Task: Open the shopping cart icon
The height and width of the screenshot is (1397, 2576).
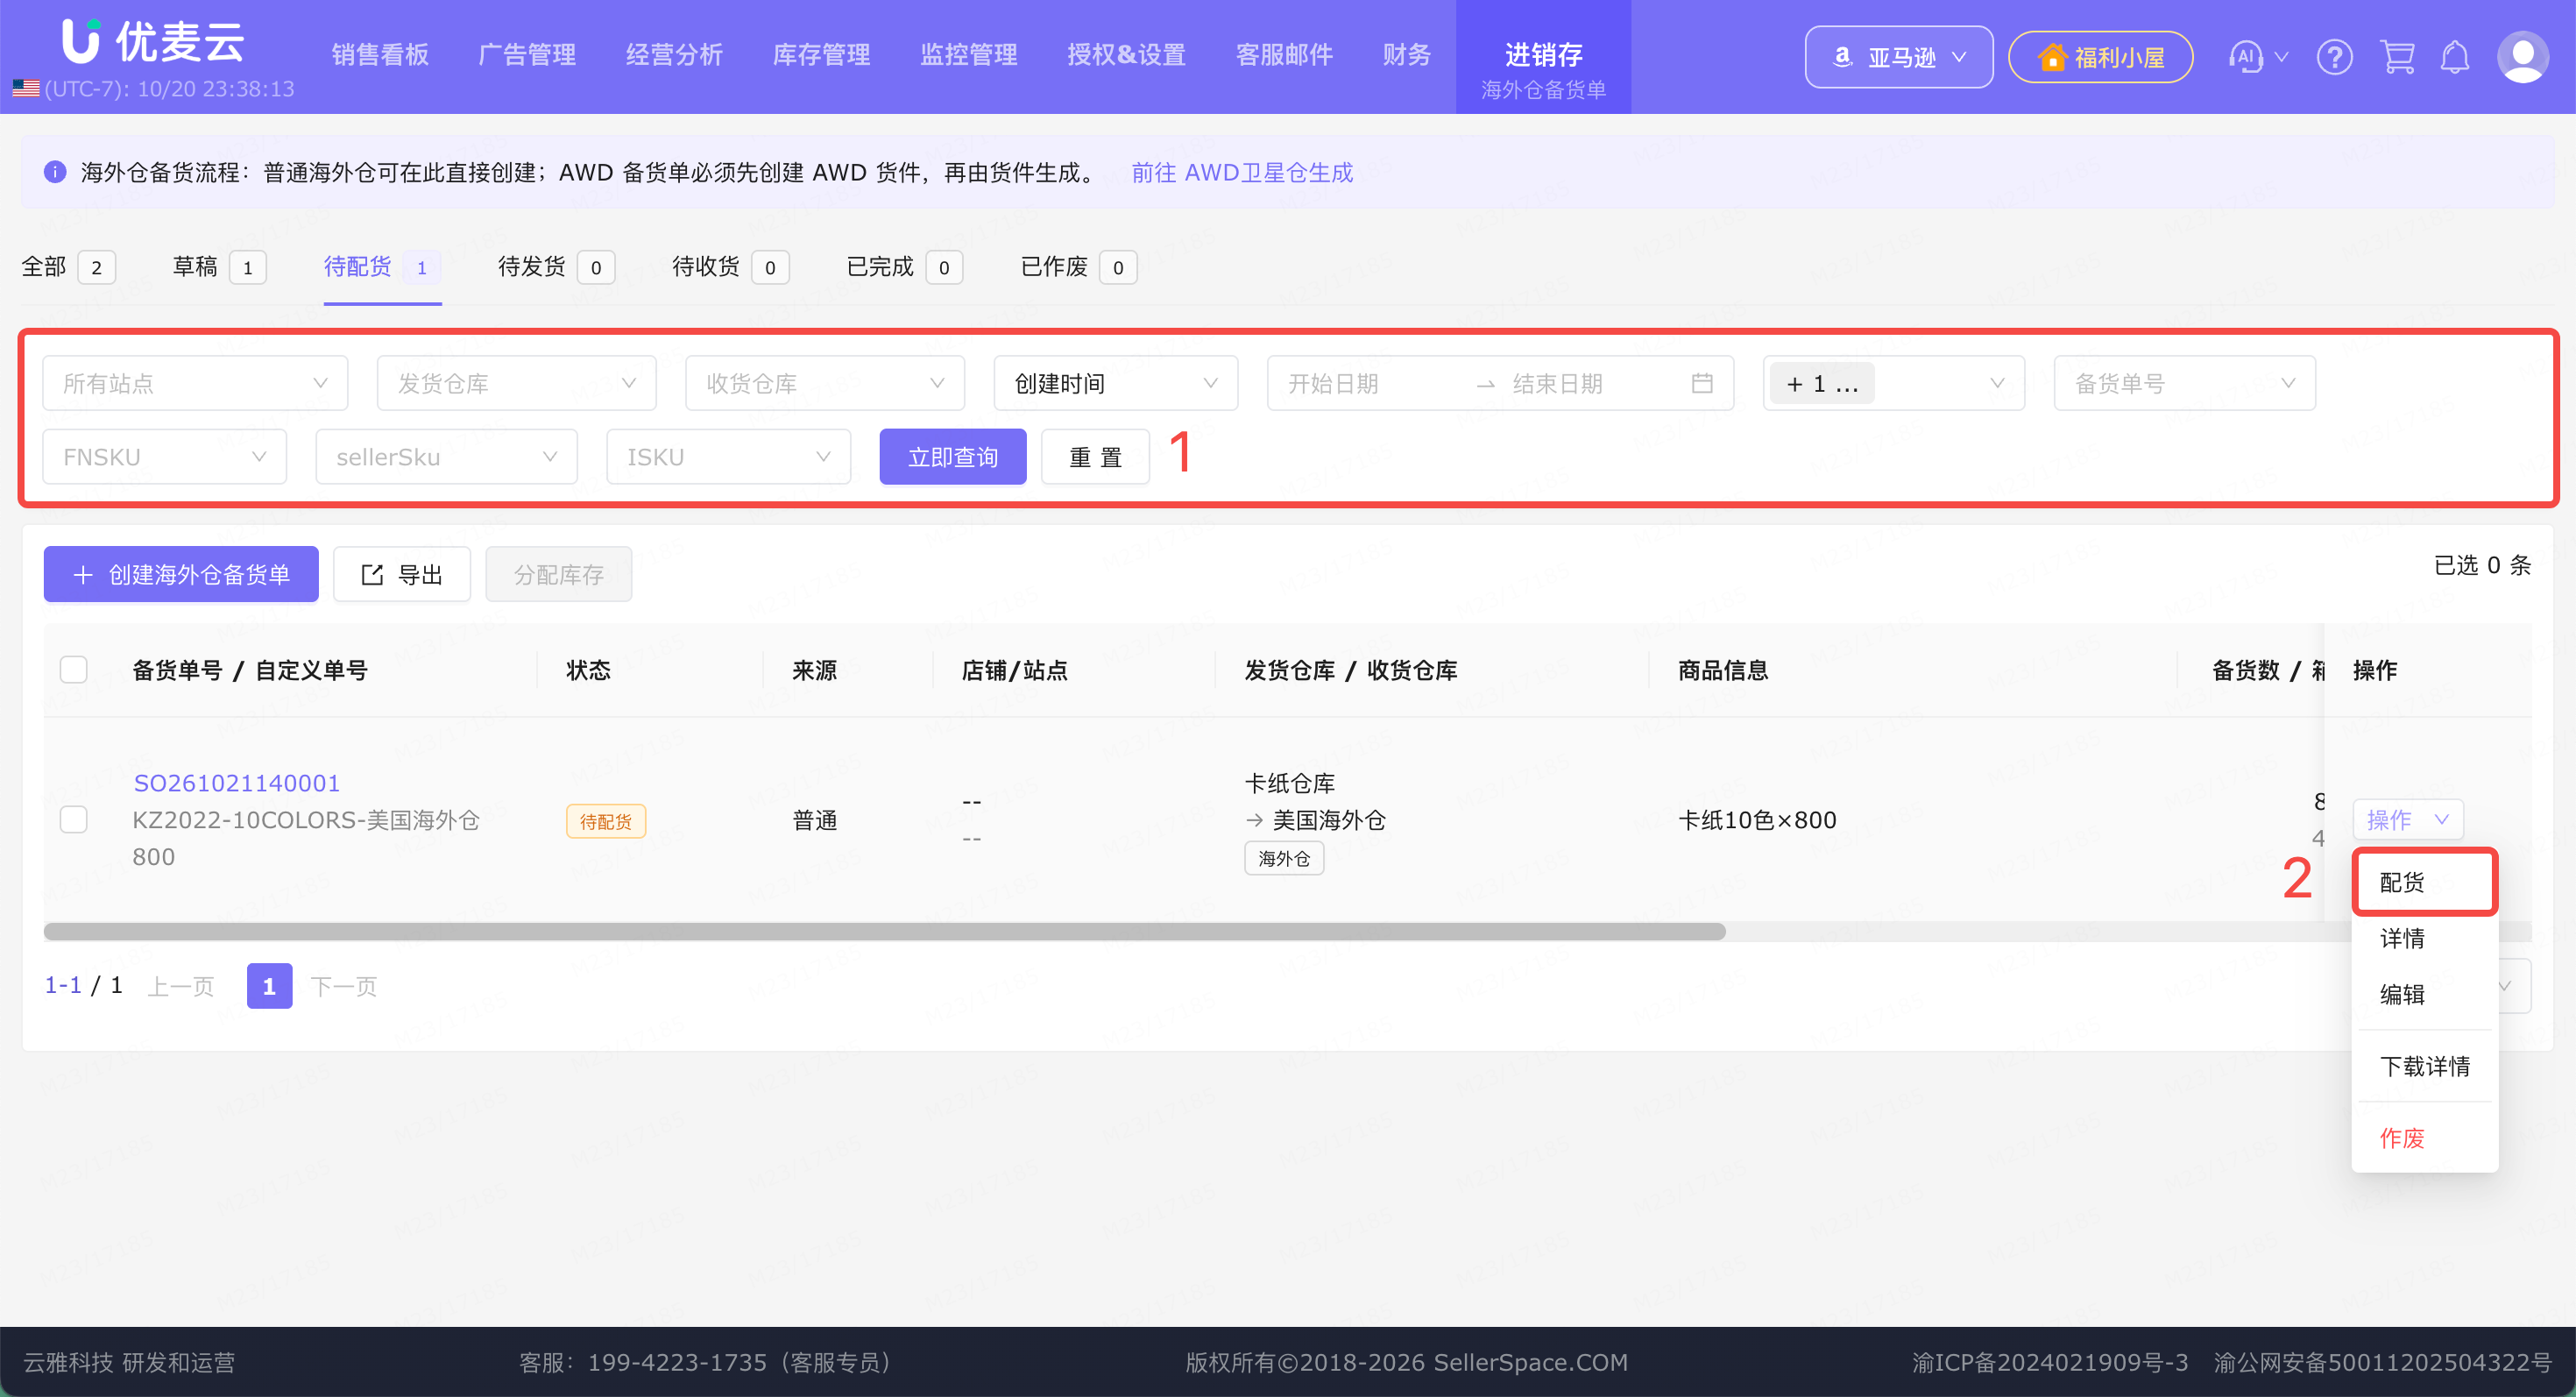Action: tap(2397, 57)
